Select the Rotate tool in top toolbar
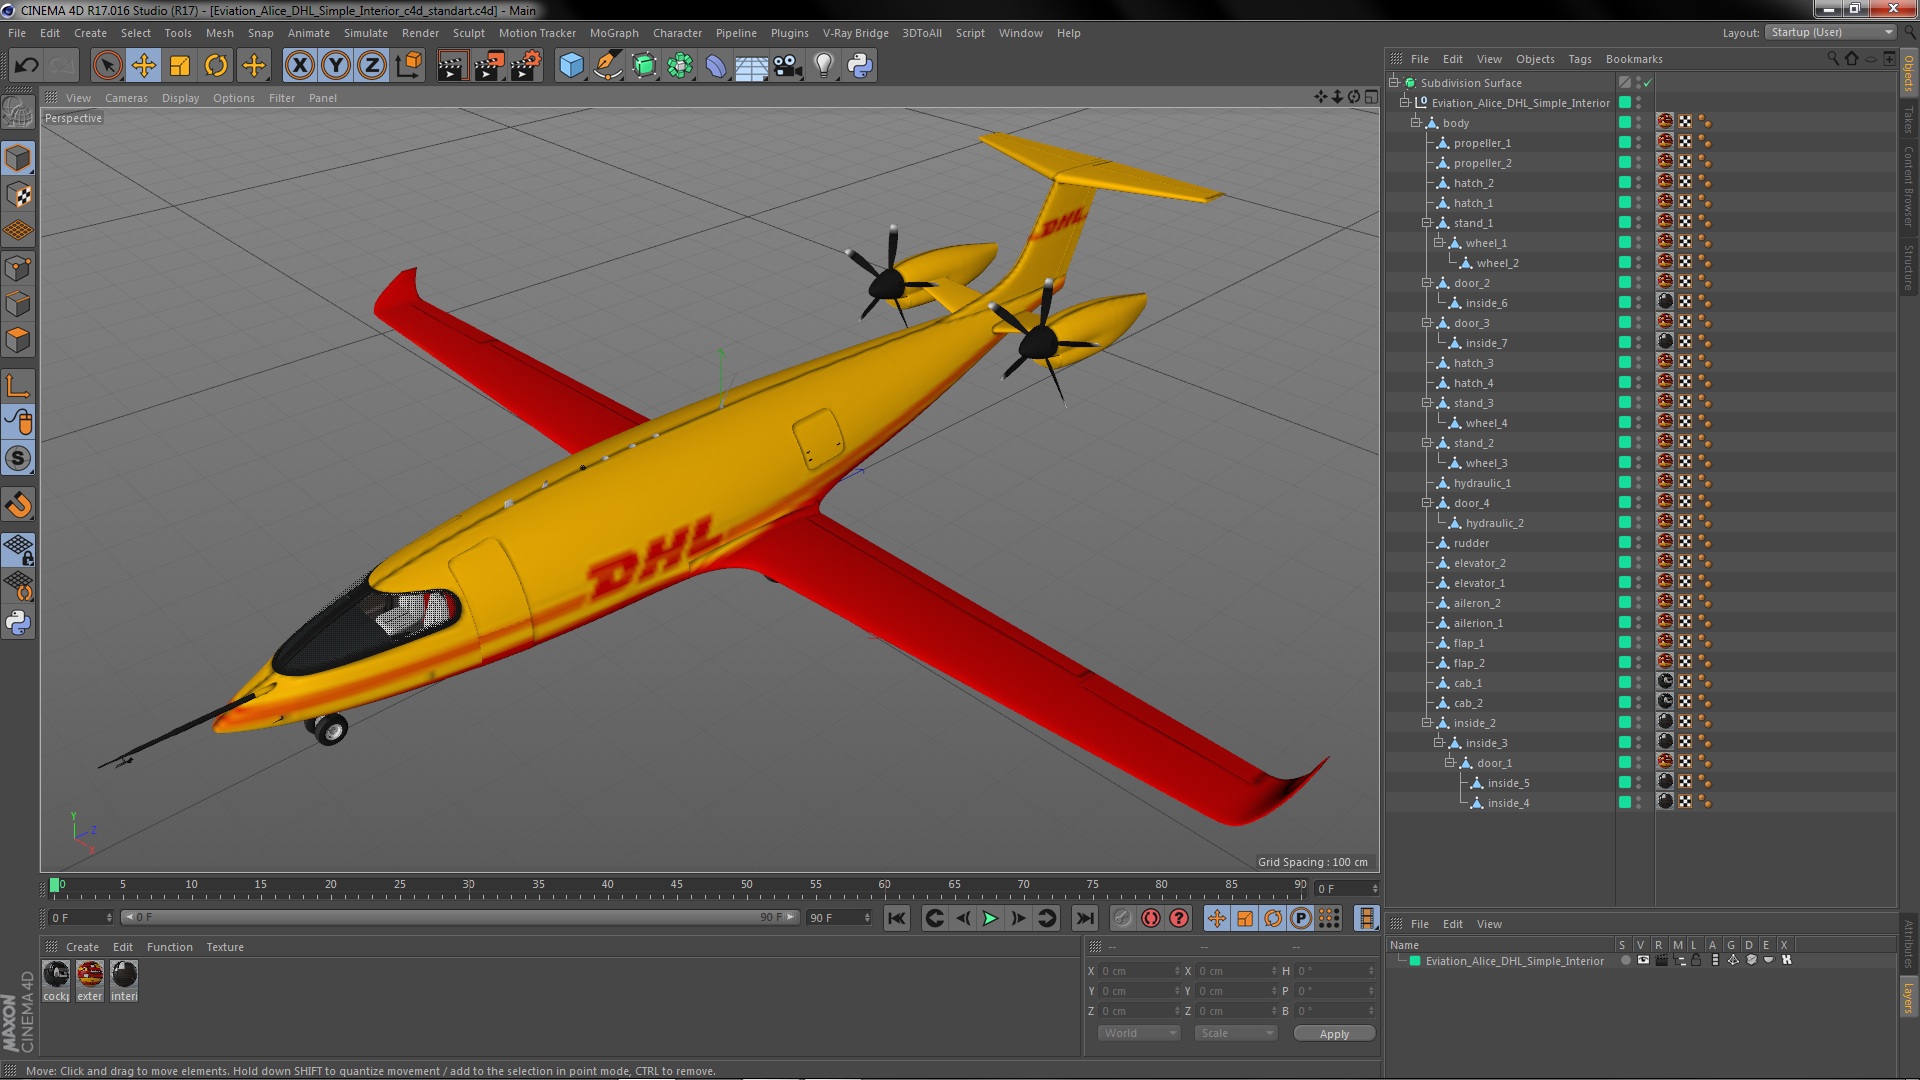 click(x=216, y=66)
